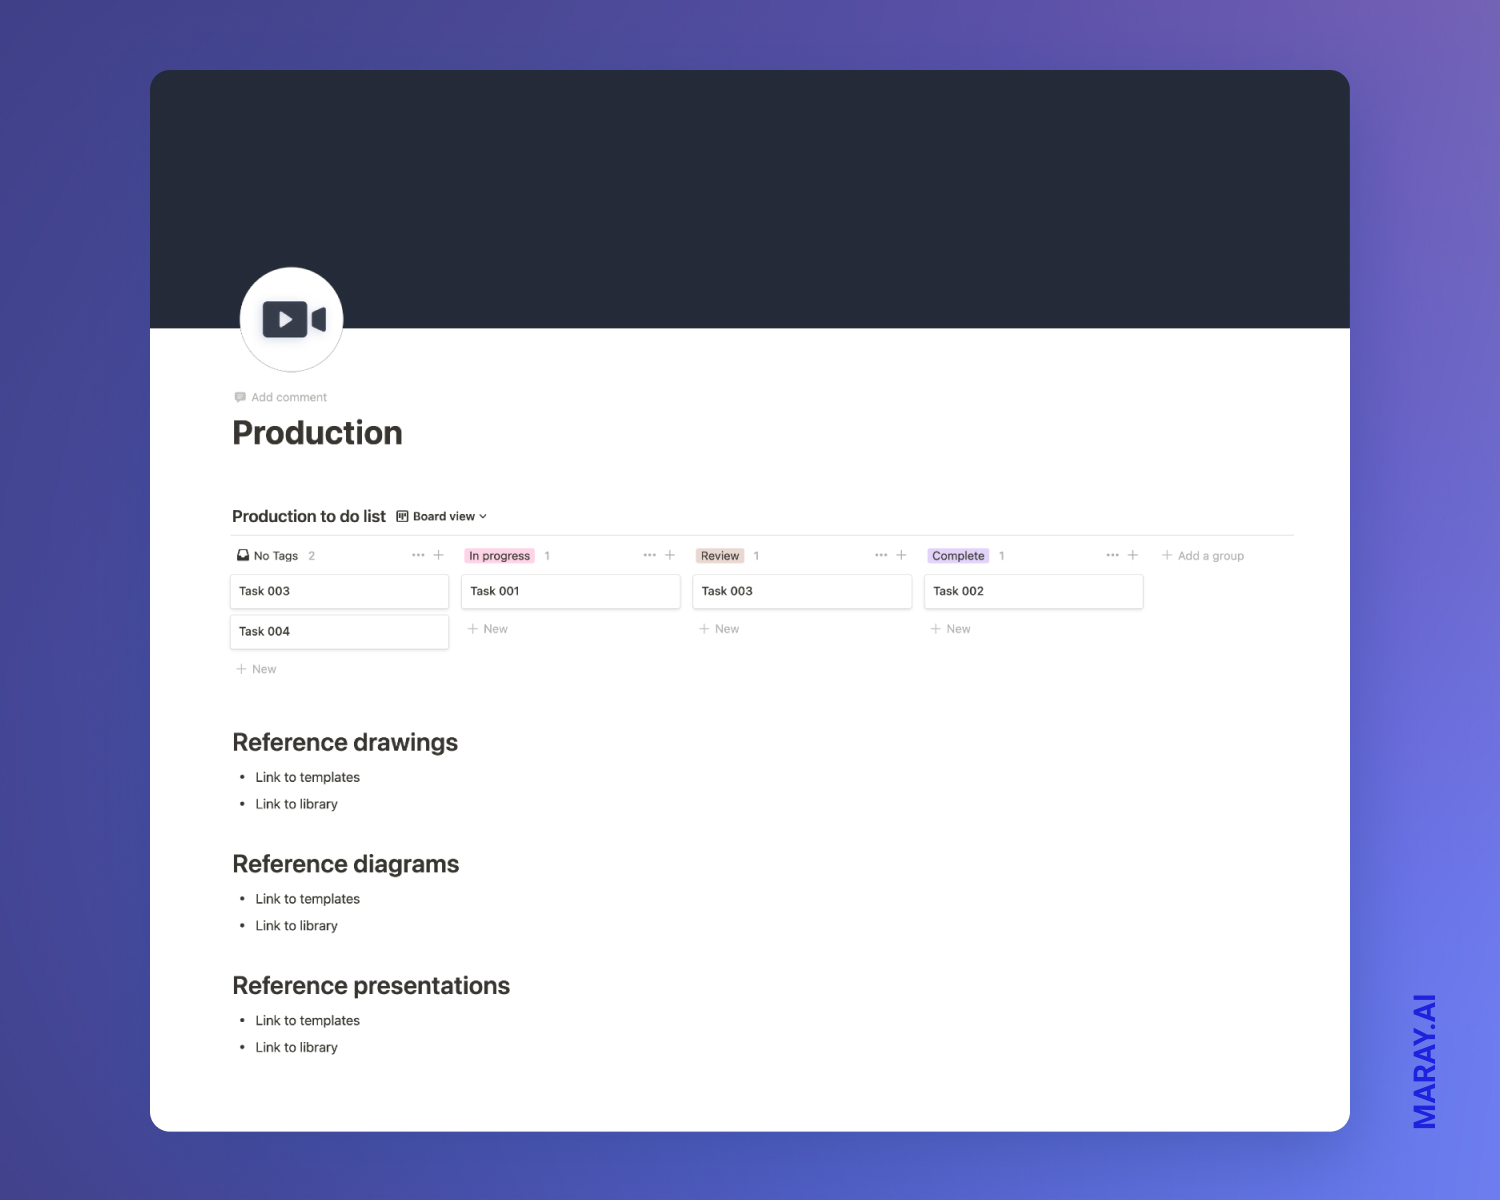Click Link to templates under Reference drawings
The height and width of the screenshot is (1200, 1500).
[307, 777]
